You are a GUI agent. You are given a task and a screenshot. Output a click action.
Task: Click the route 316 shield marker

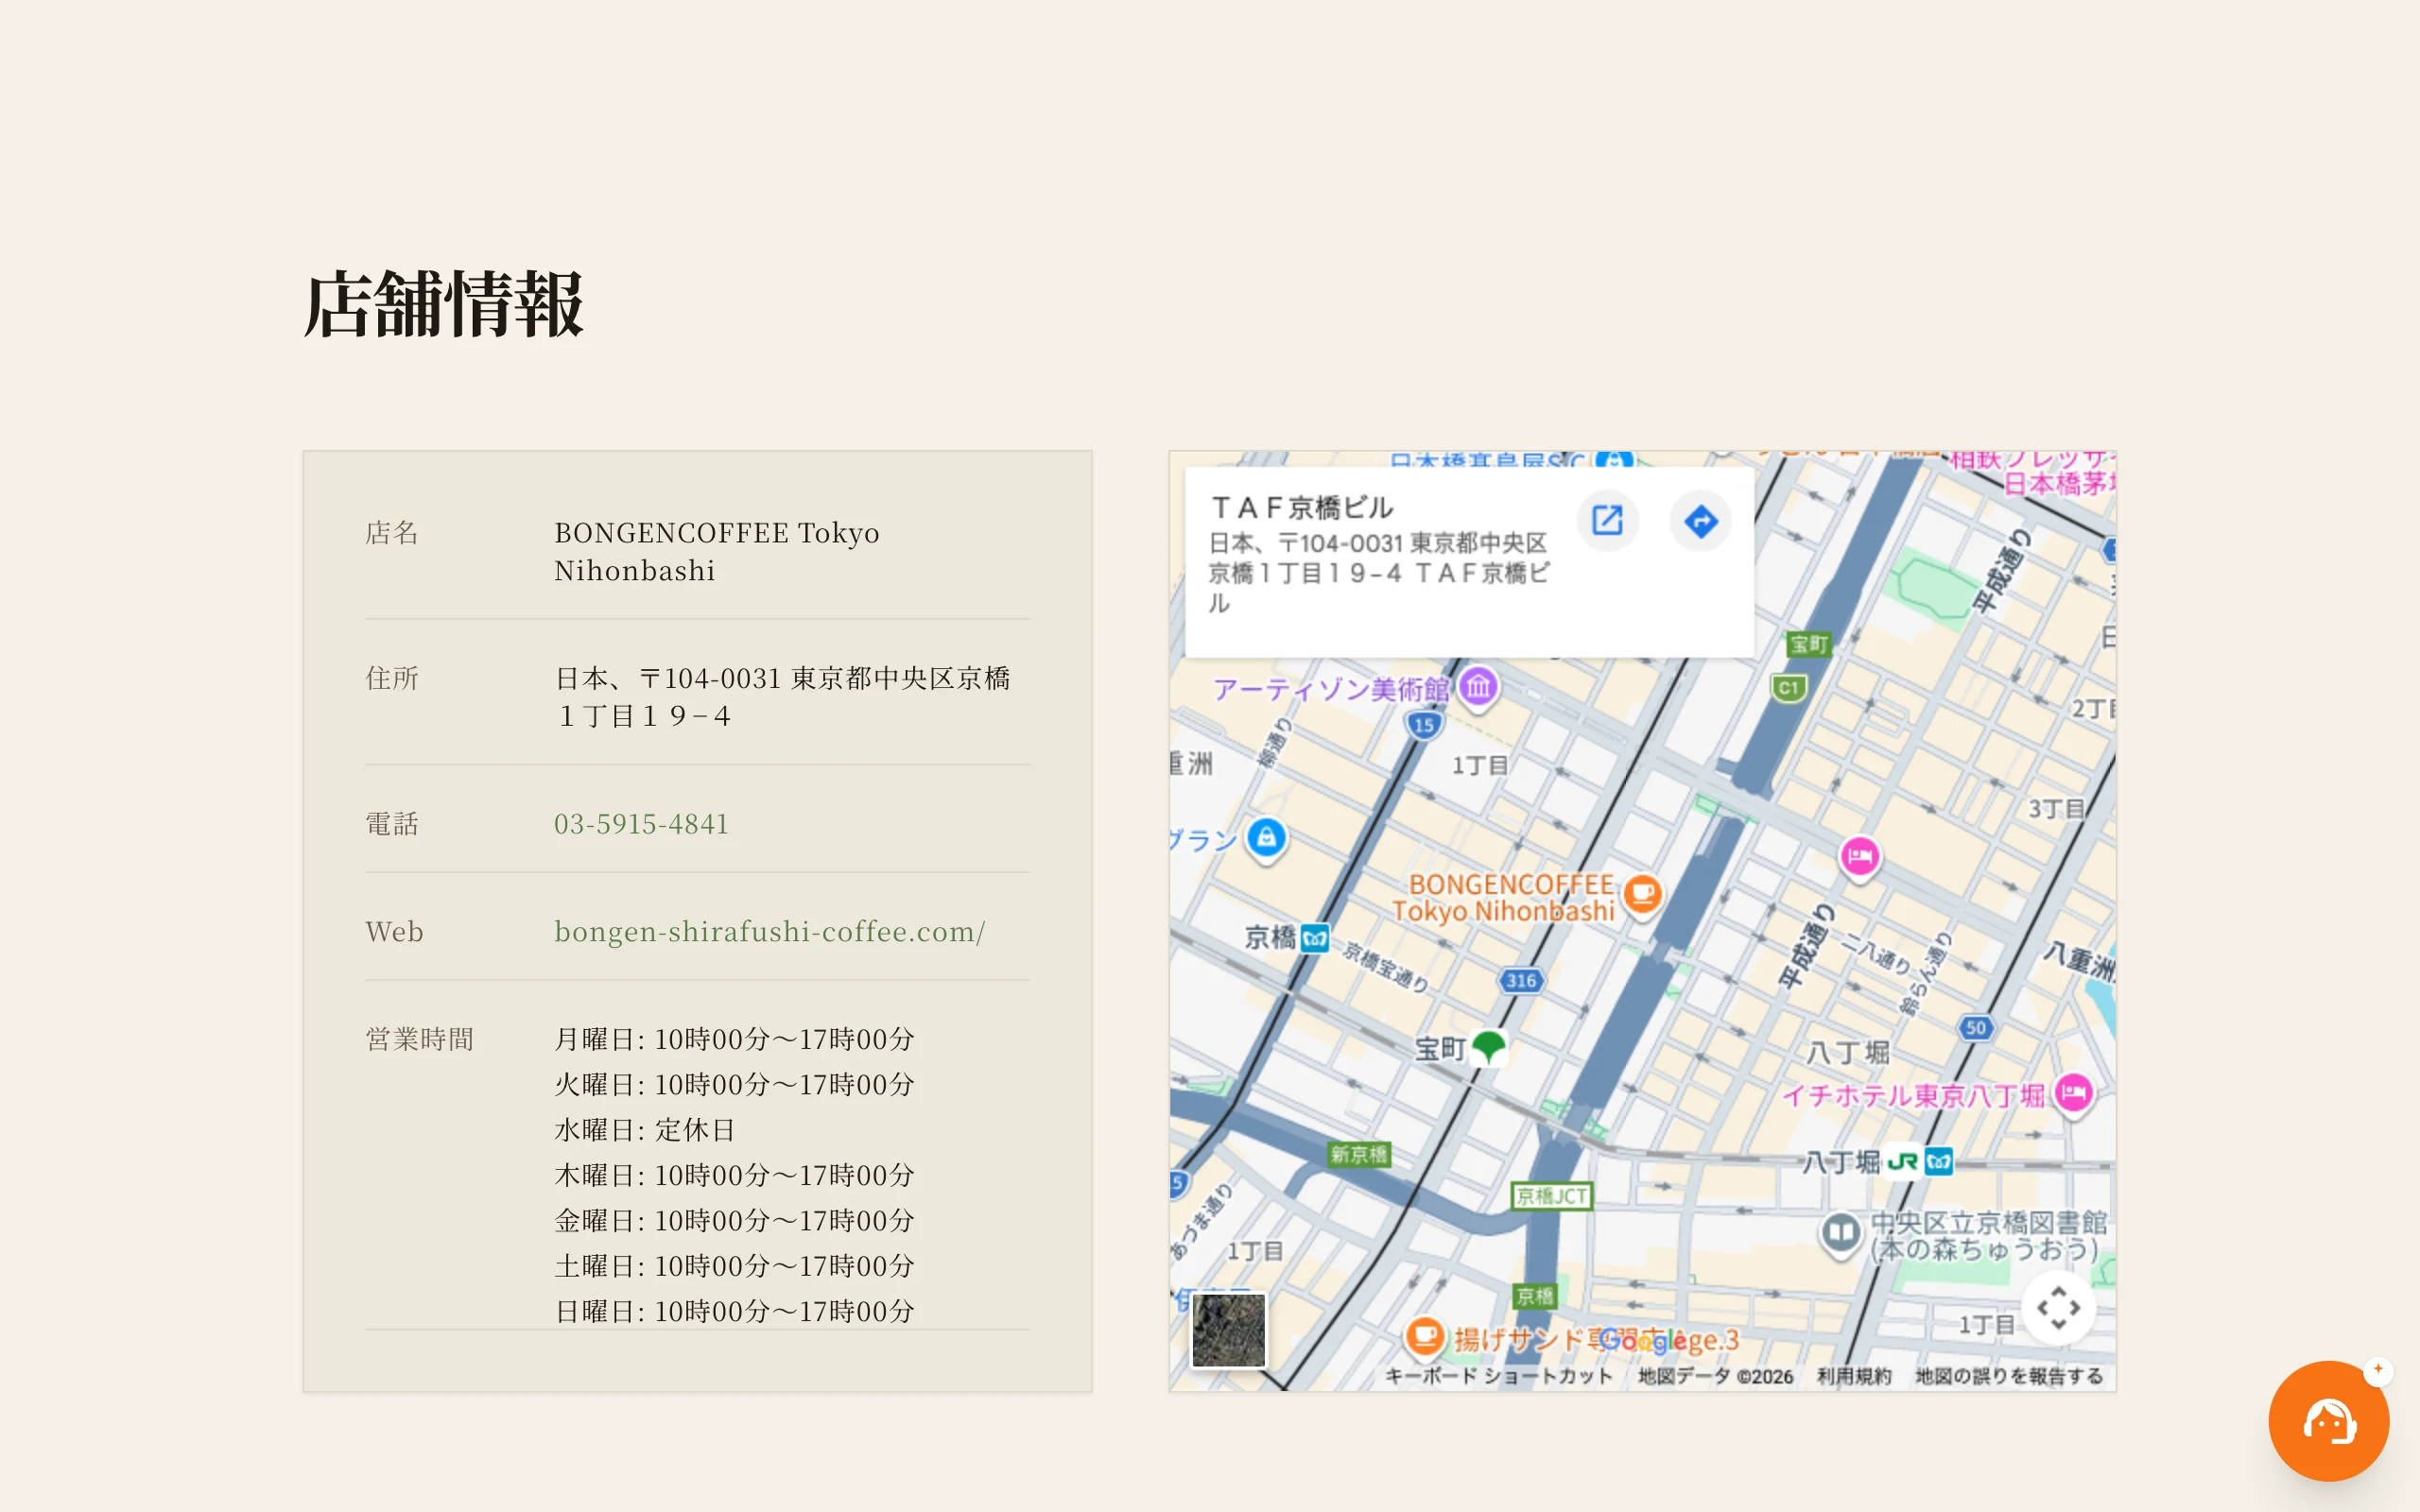[x=1521, y=981]
